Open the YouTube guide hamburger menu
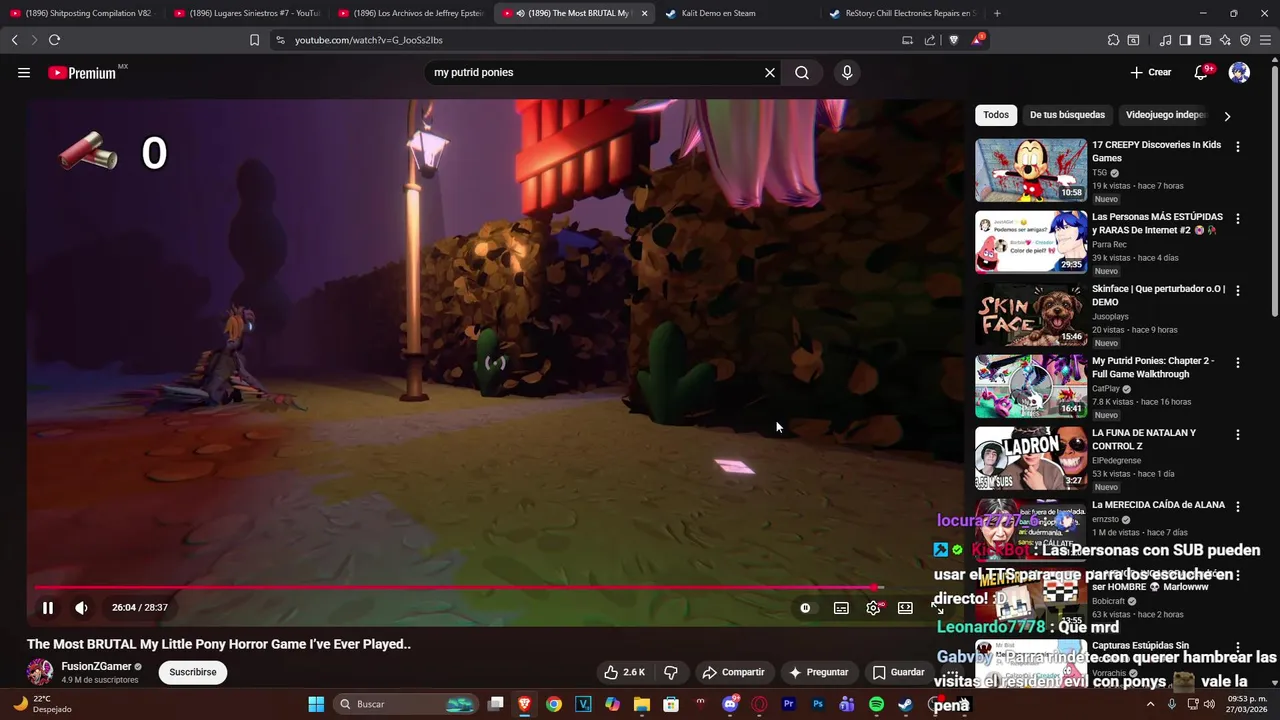Image resolution: width=1280 pixels, height=720 pixels. (x=24, y=73)
